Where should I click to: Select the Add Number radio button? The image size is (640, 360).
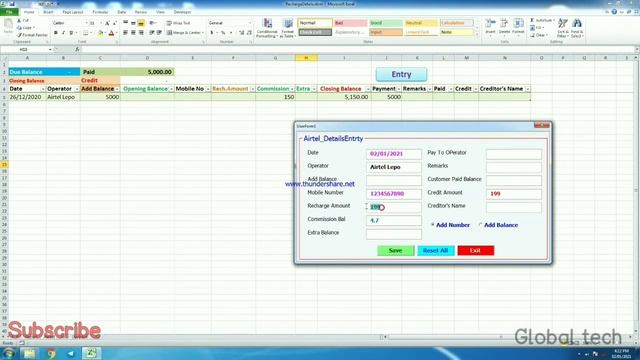(433, 225)
